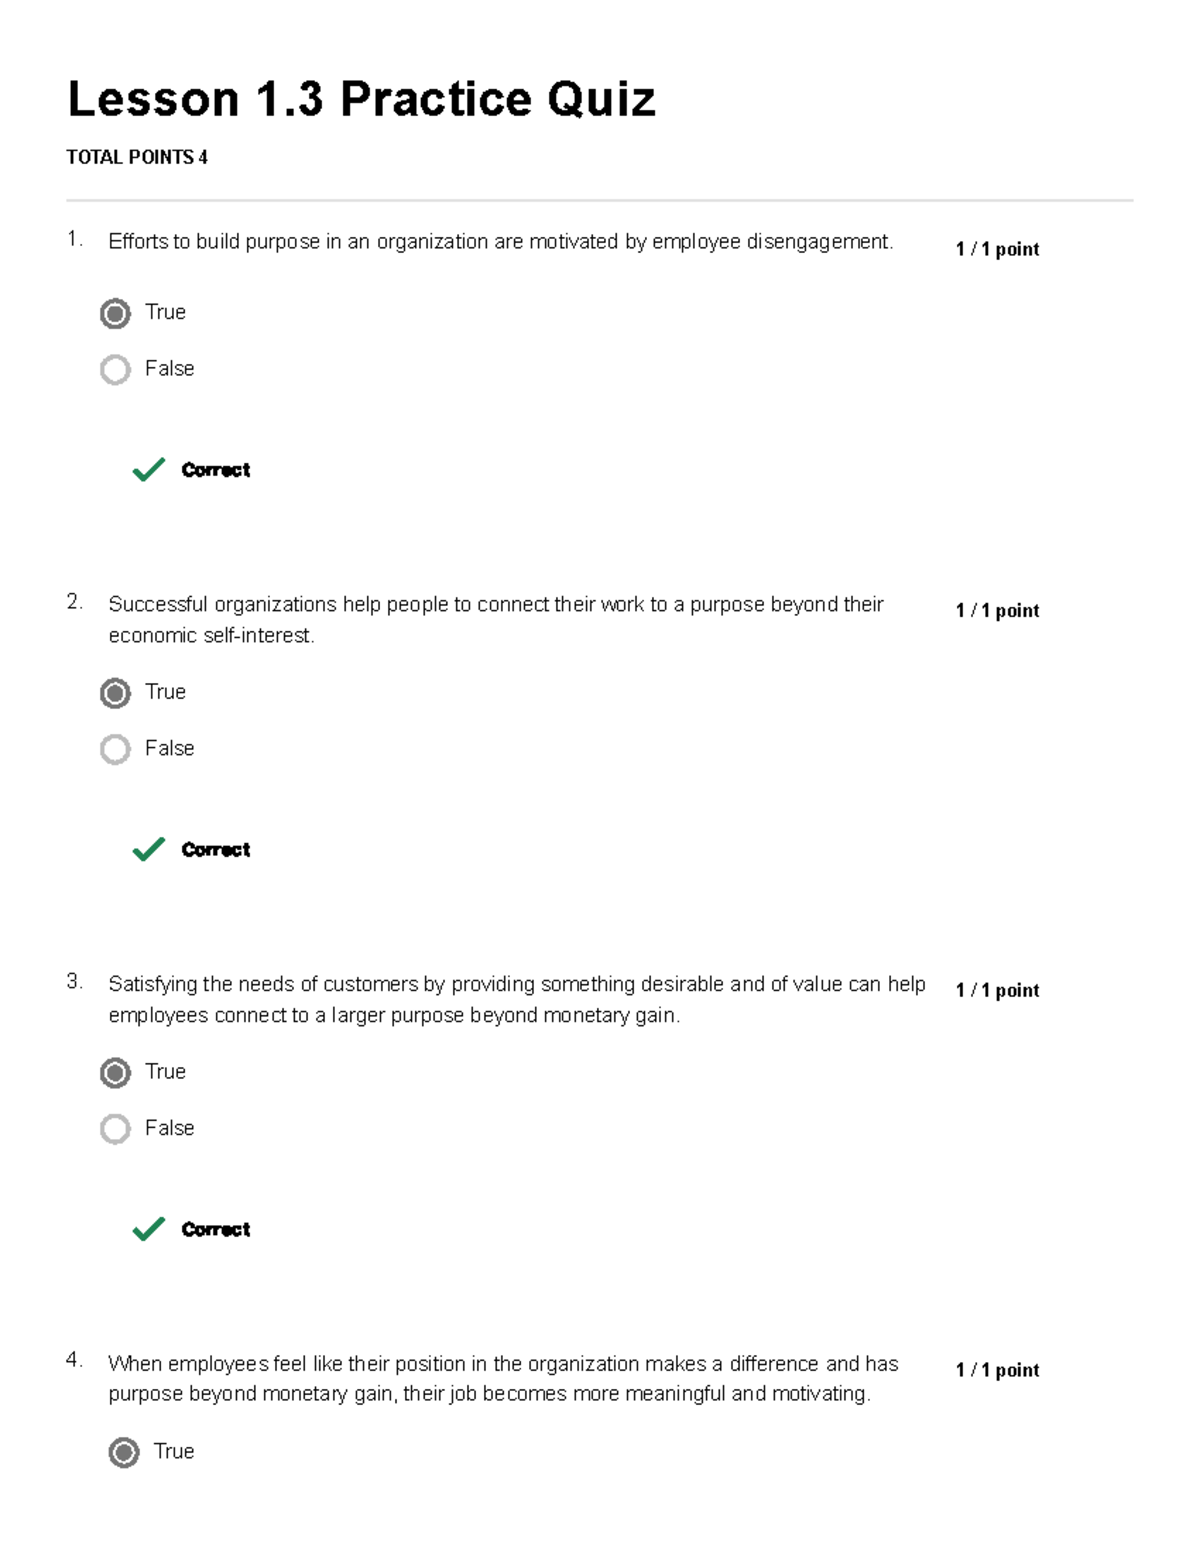Click the Correct label under question 2
Image resolution: width=1200 pixels, height=1553 pixels.
(214, 849)
